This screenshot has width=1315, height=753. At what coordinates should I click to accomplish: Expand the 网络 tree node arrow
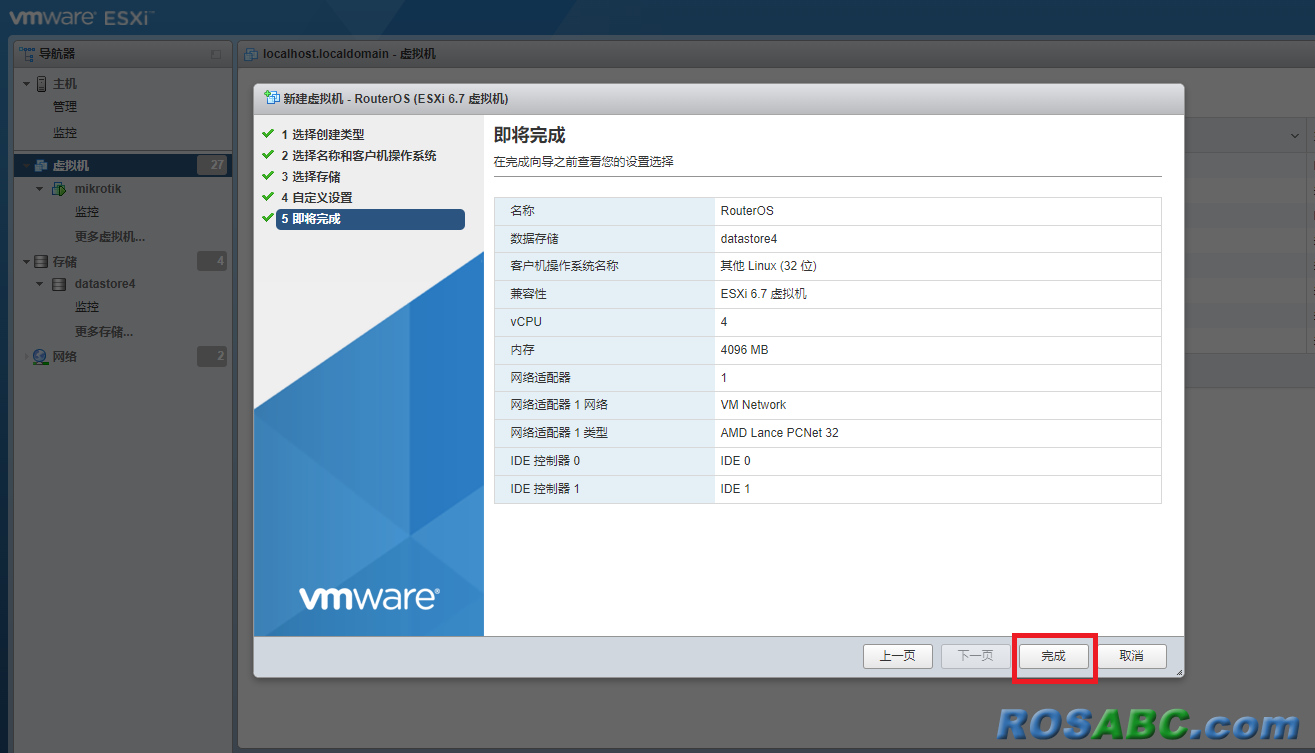[x=26, y=357]
